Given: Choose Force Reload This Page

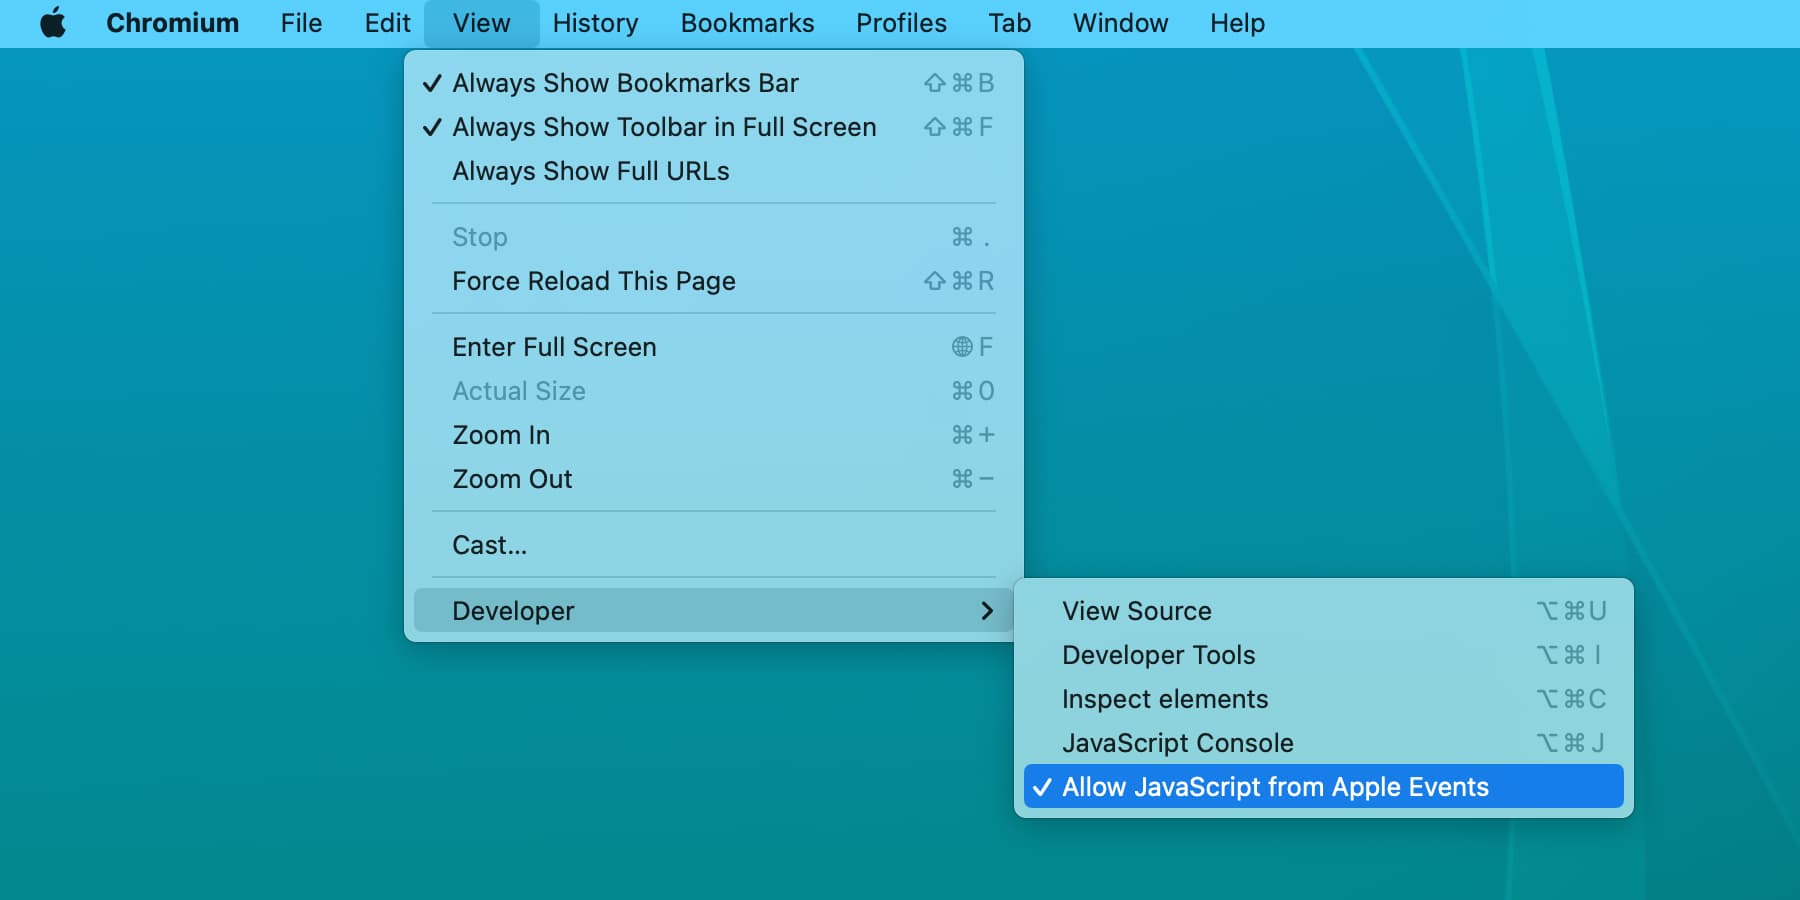Looking at the screenshot, I should (593, 281).
